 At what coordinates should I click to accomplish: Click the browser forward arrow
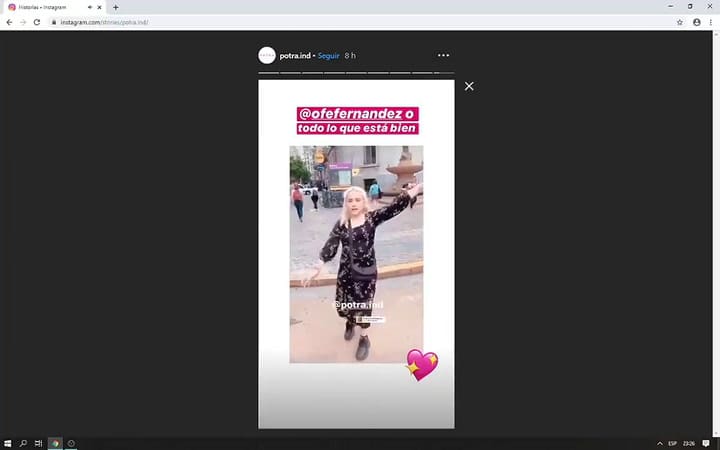(x=23, y=22)
